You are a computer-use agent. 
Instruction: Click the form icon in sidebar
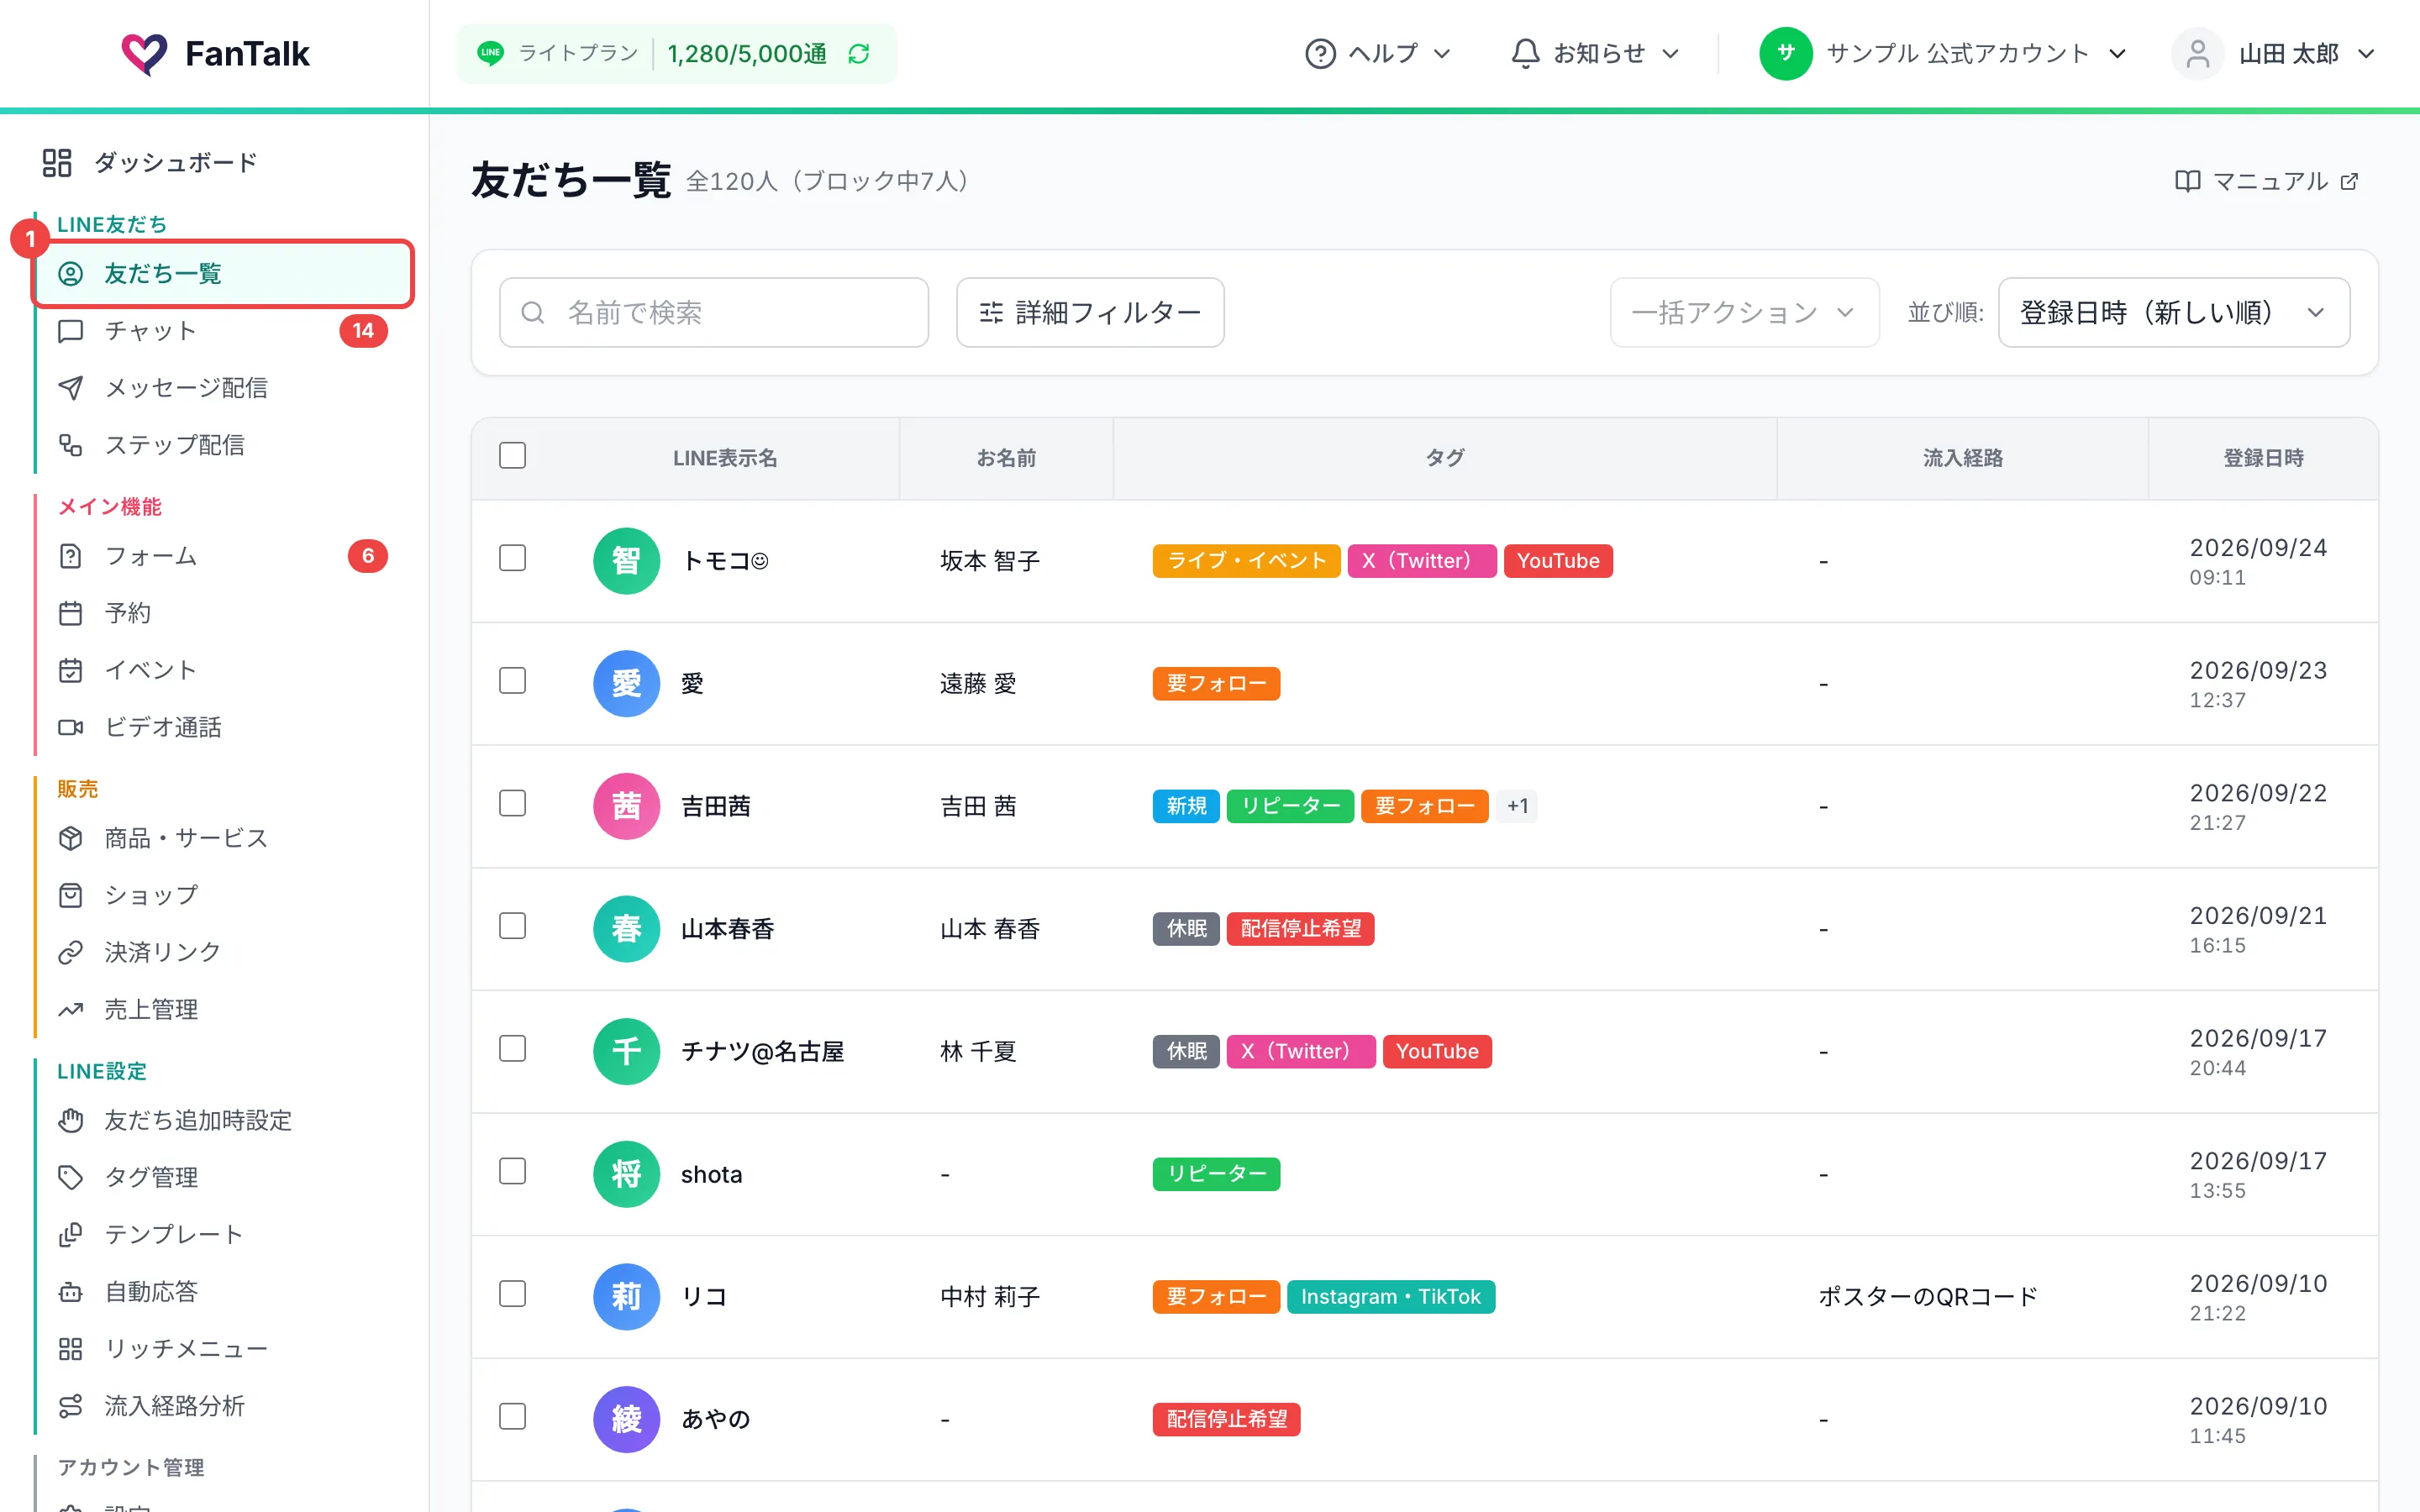(x=70, y=556)
